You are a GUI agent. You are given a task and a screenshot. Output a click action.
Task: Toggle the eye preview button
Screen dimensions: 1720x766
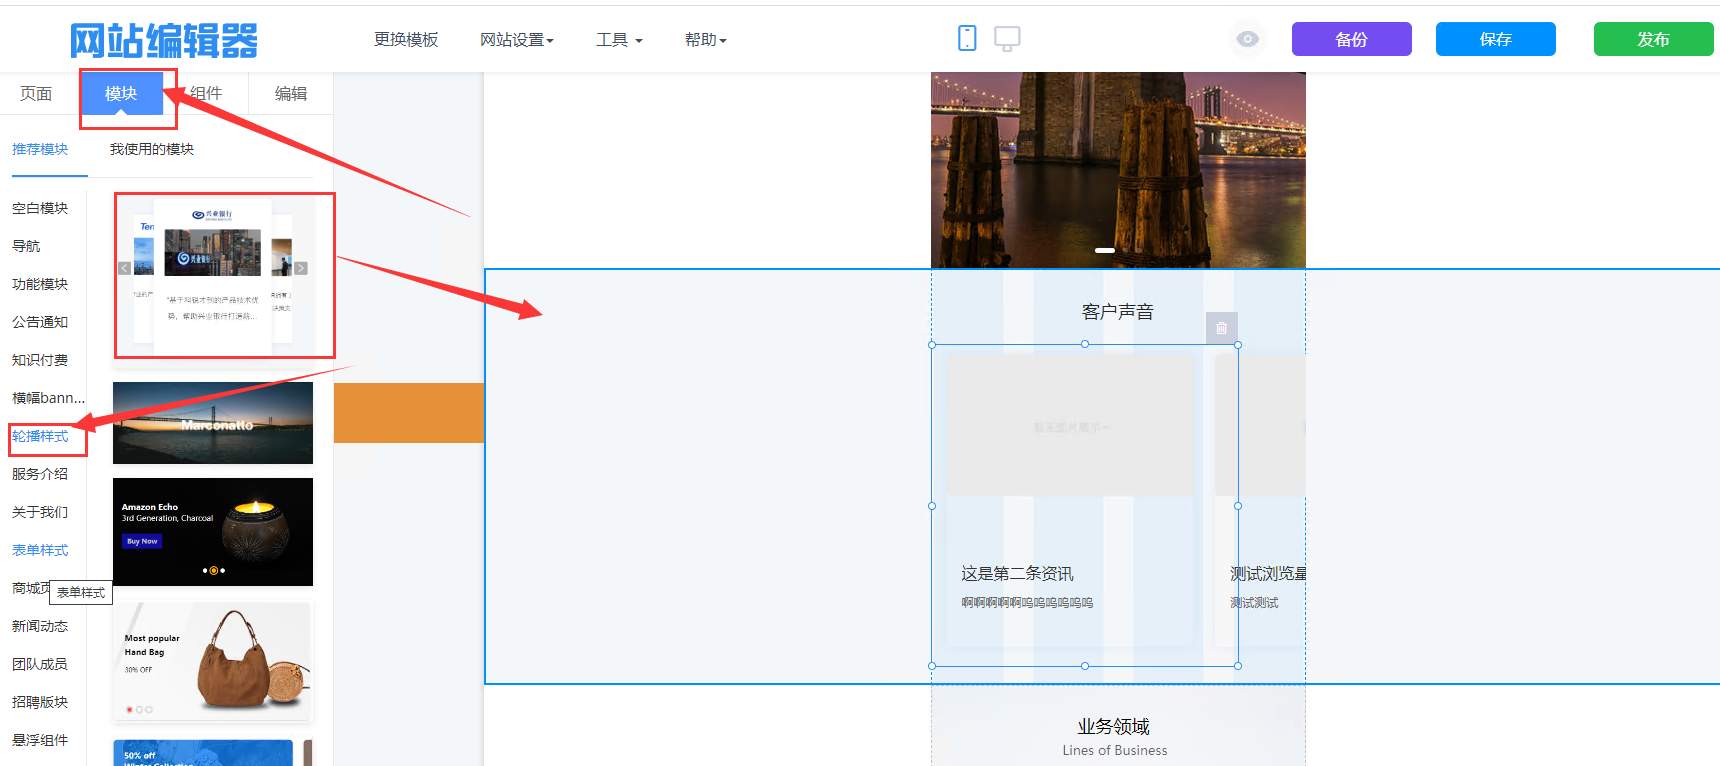1247,39
